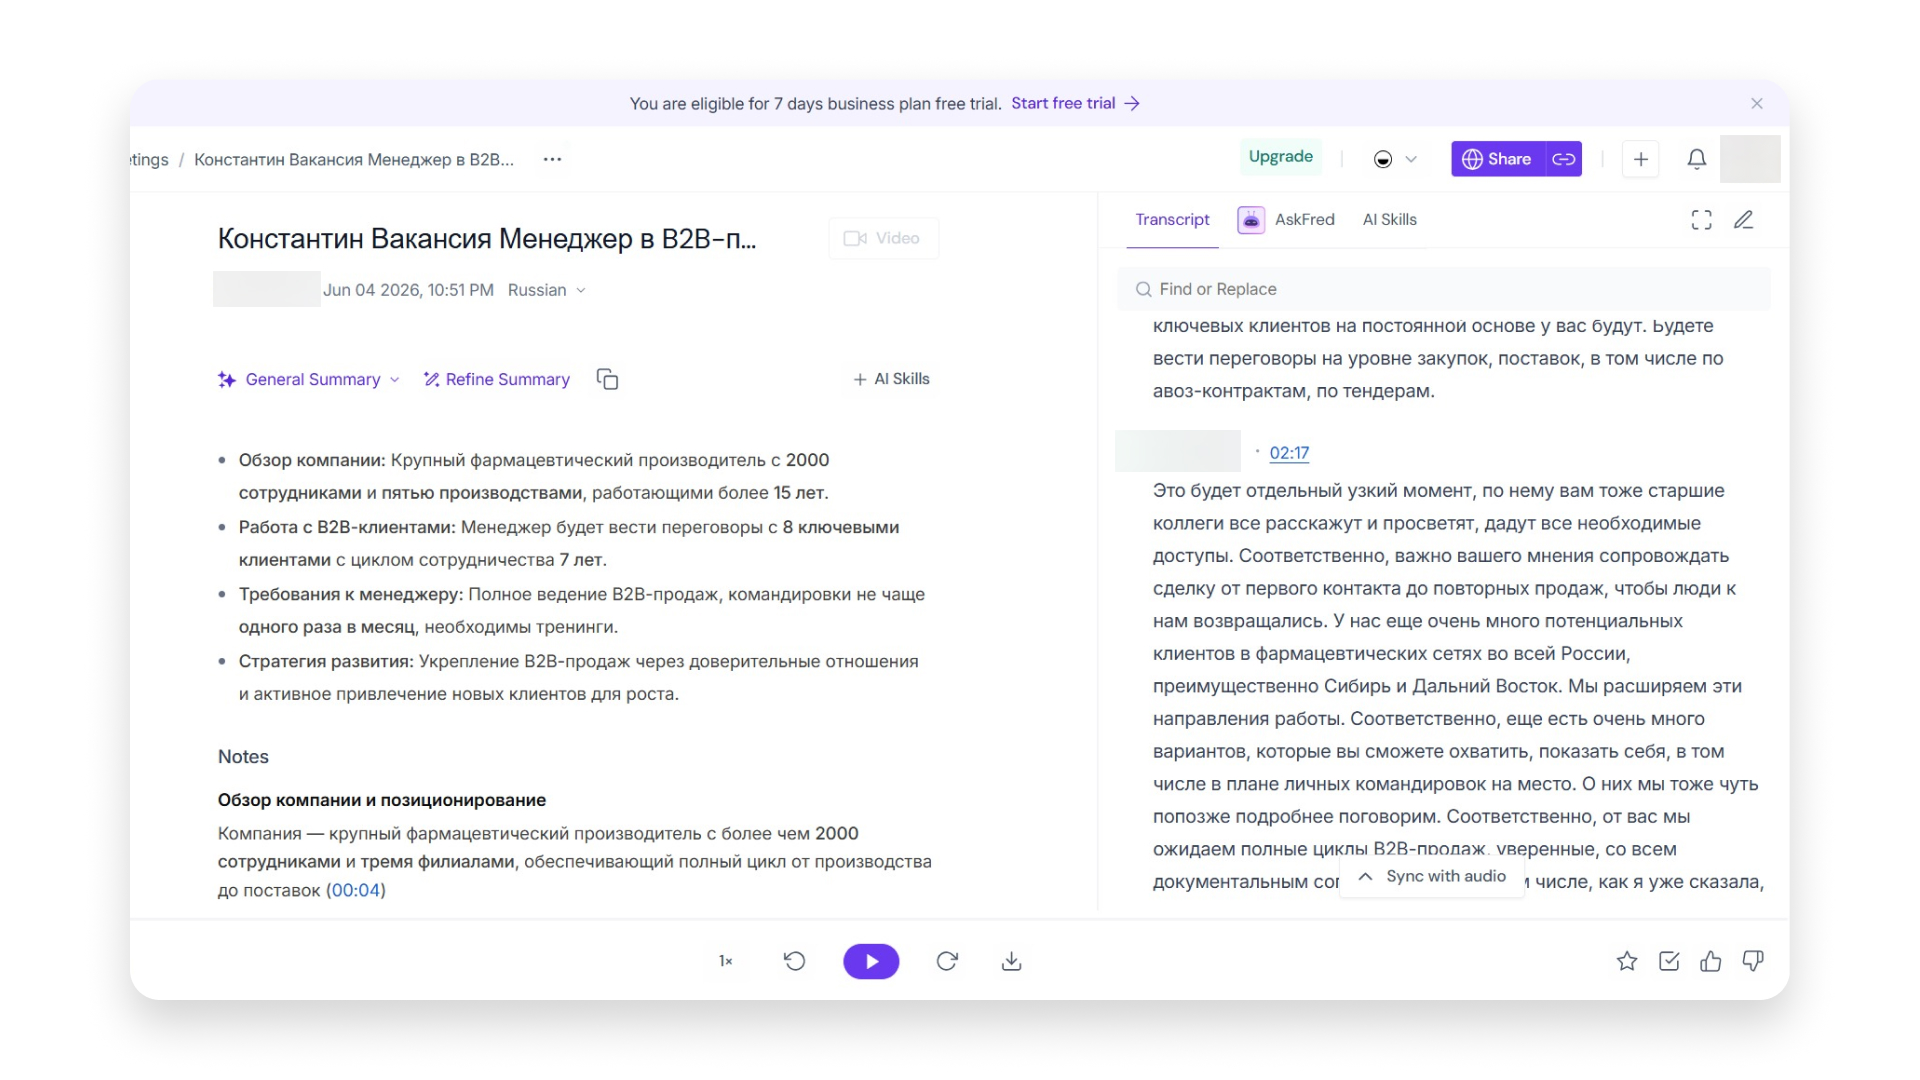
Task: Click the search magnifier icon in Find or Replace
Action: pyautogui.click(x=1143, y=289)
